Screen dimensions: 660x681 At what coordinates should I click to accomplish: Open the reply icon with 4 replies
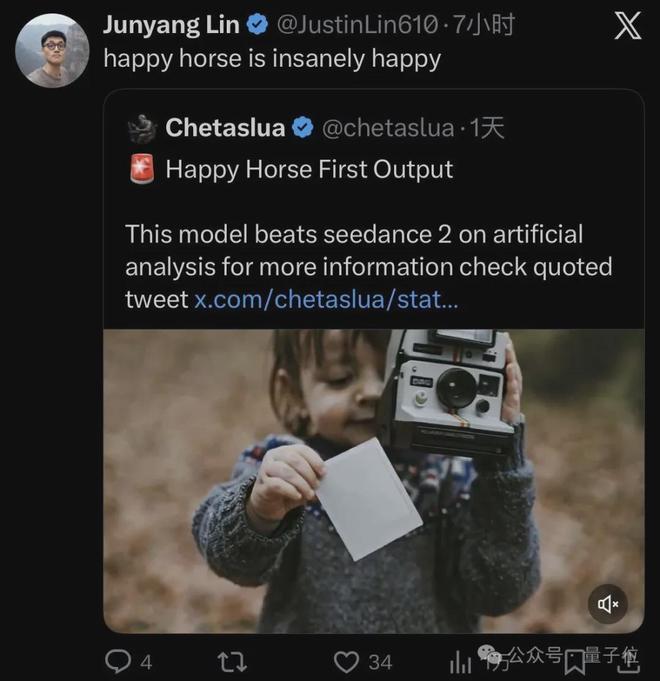(x=118, y=661)
